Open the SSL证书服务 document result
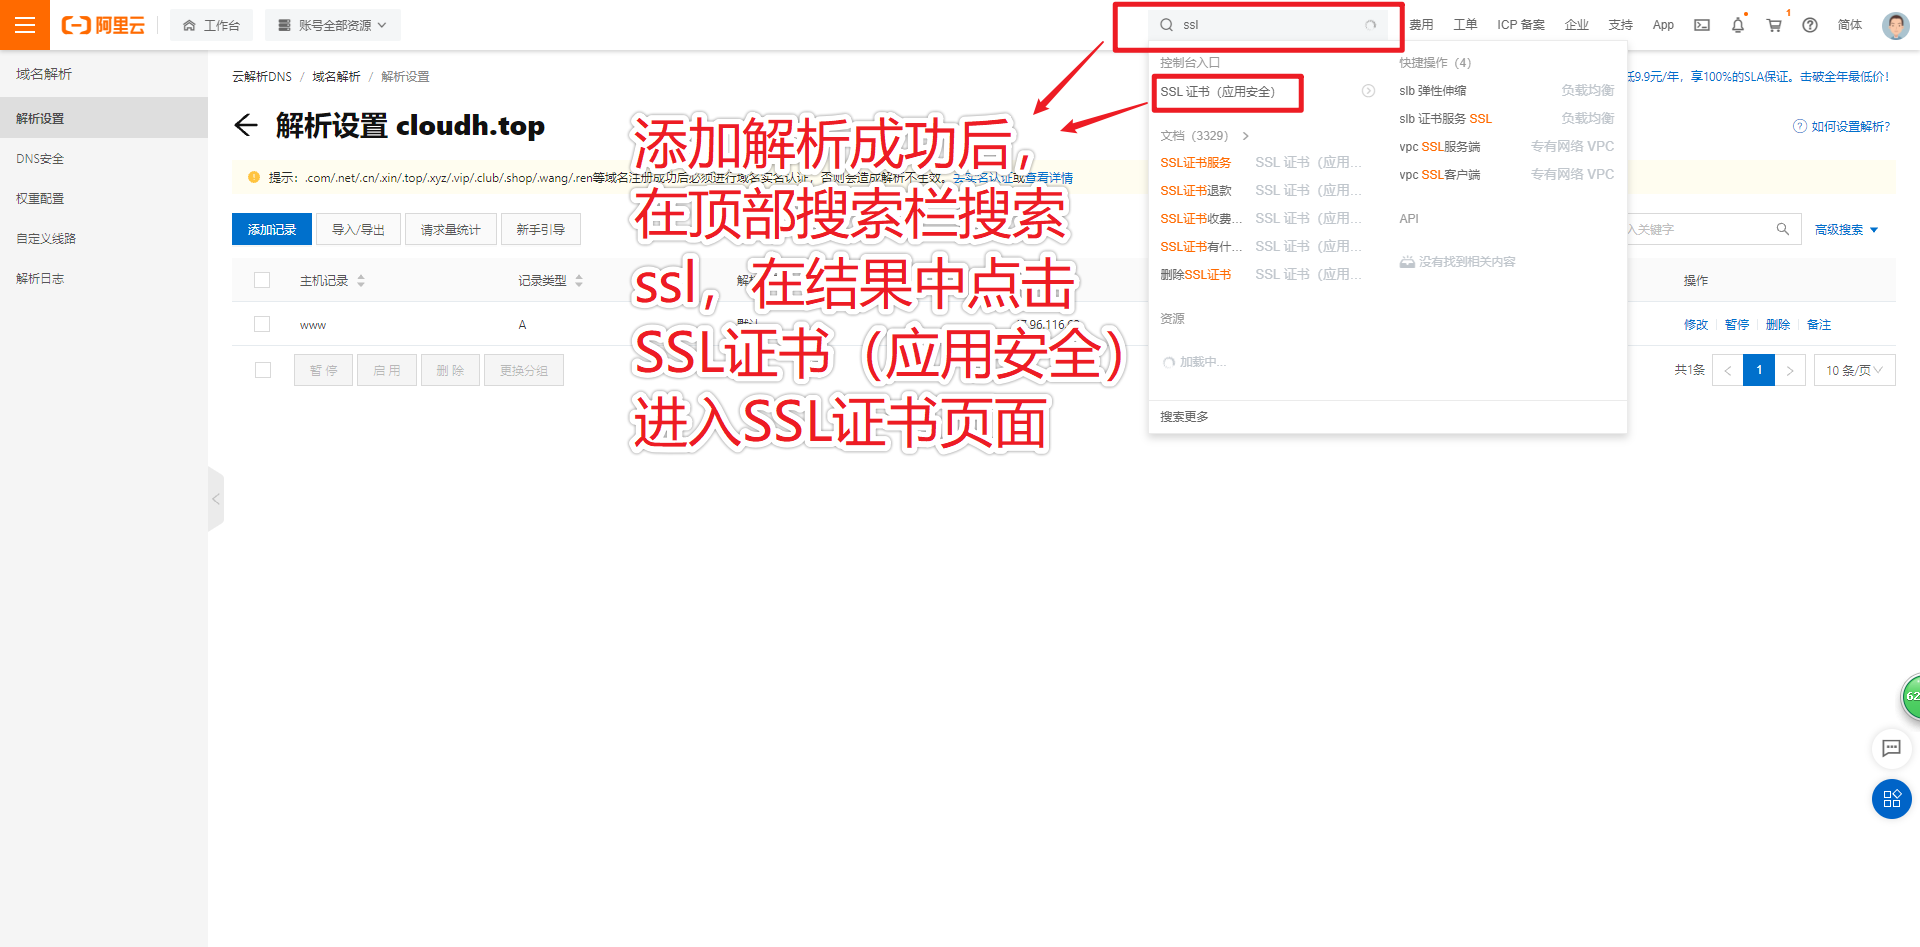The image size is (1920, 947). [1196, 162]
